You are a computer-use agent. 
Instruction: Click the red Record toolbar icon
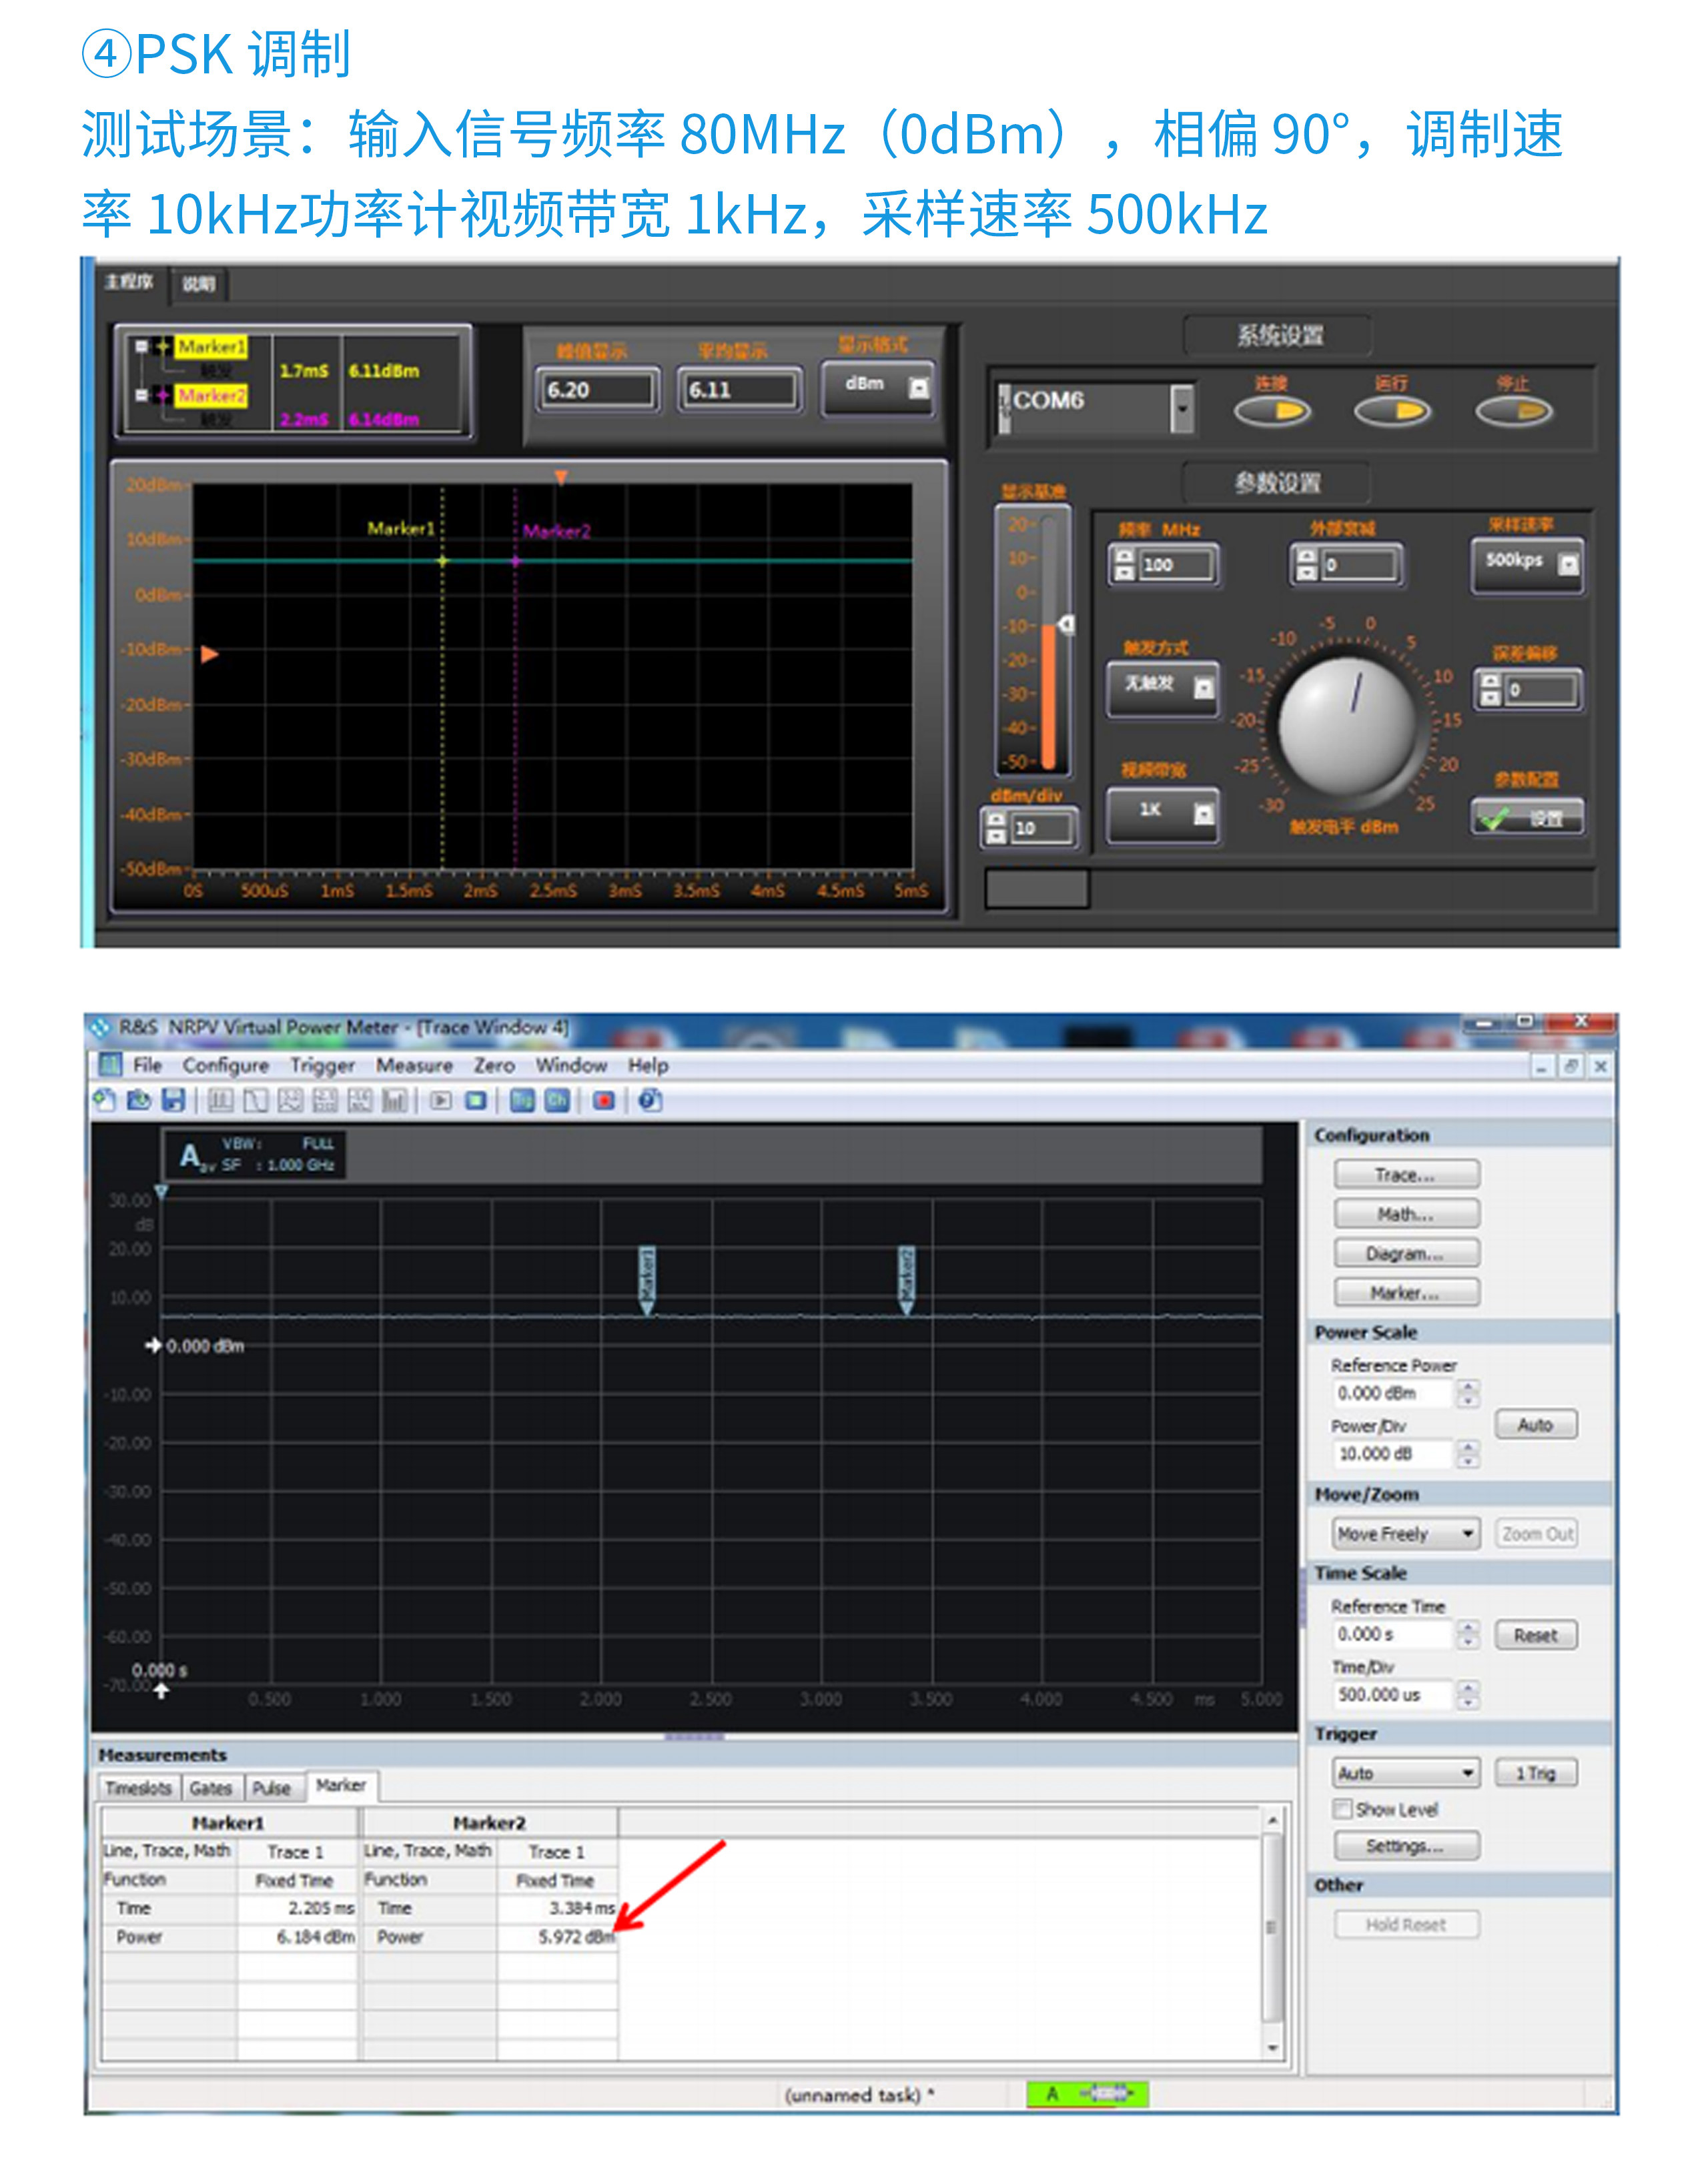(x=603, y=1101)
